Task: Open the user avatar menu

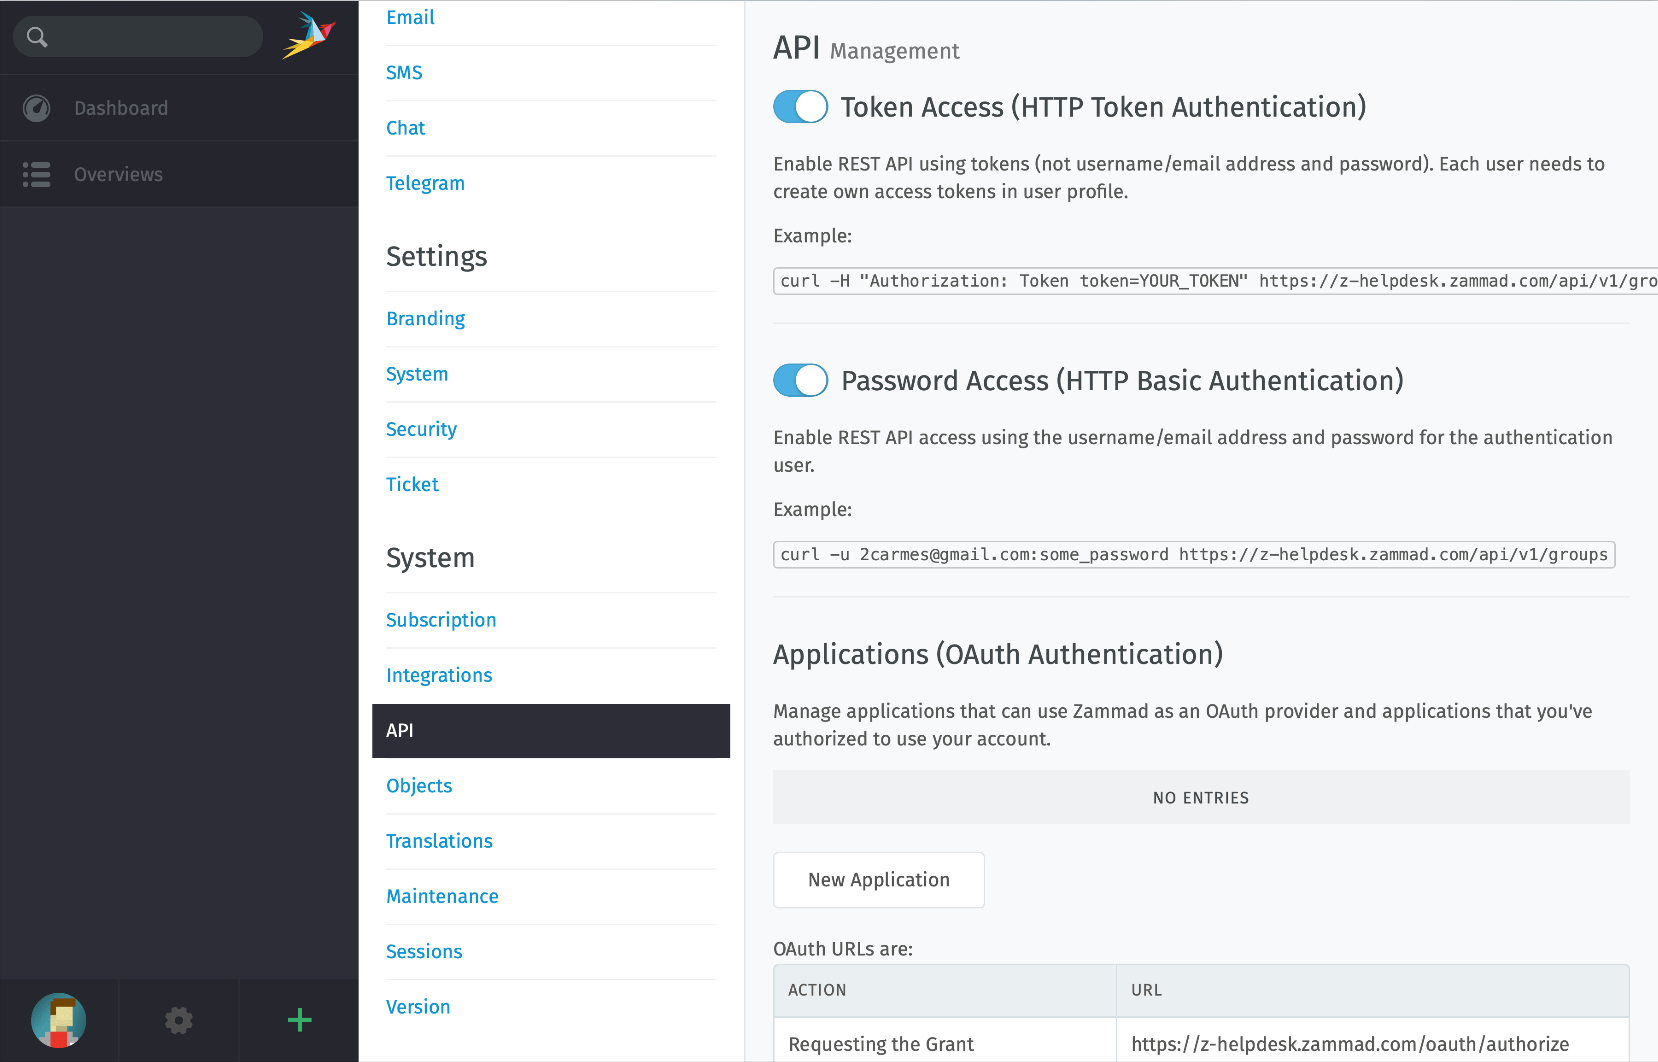Action: [58, 1020]
